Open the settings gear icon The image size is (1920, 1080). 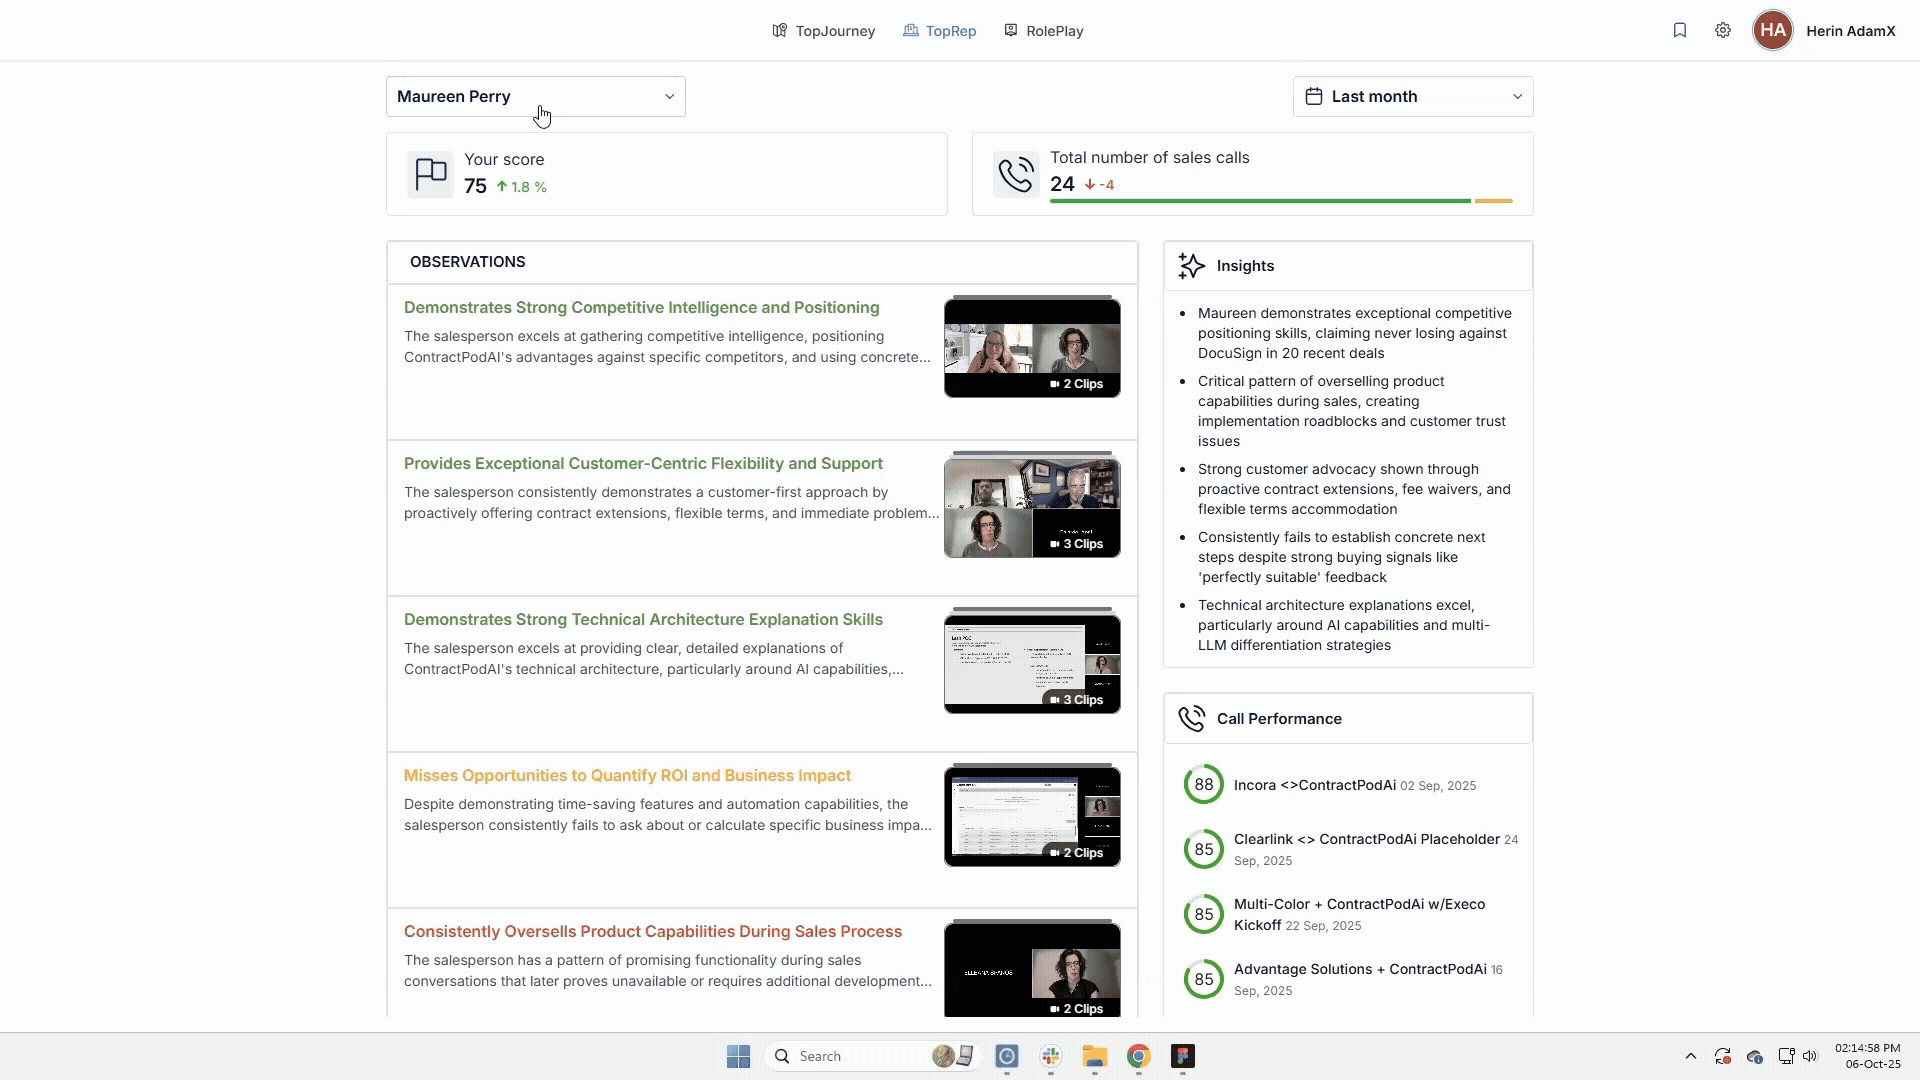pyautogui.click(x=1723, y=30)
